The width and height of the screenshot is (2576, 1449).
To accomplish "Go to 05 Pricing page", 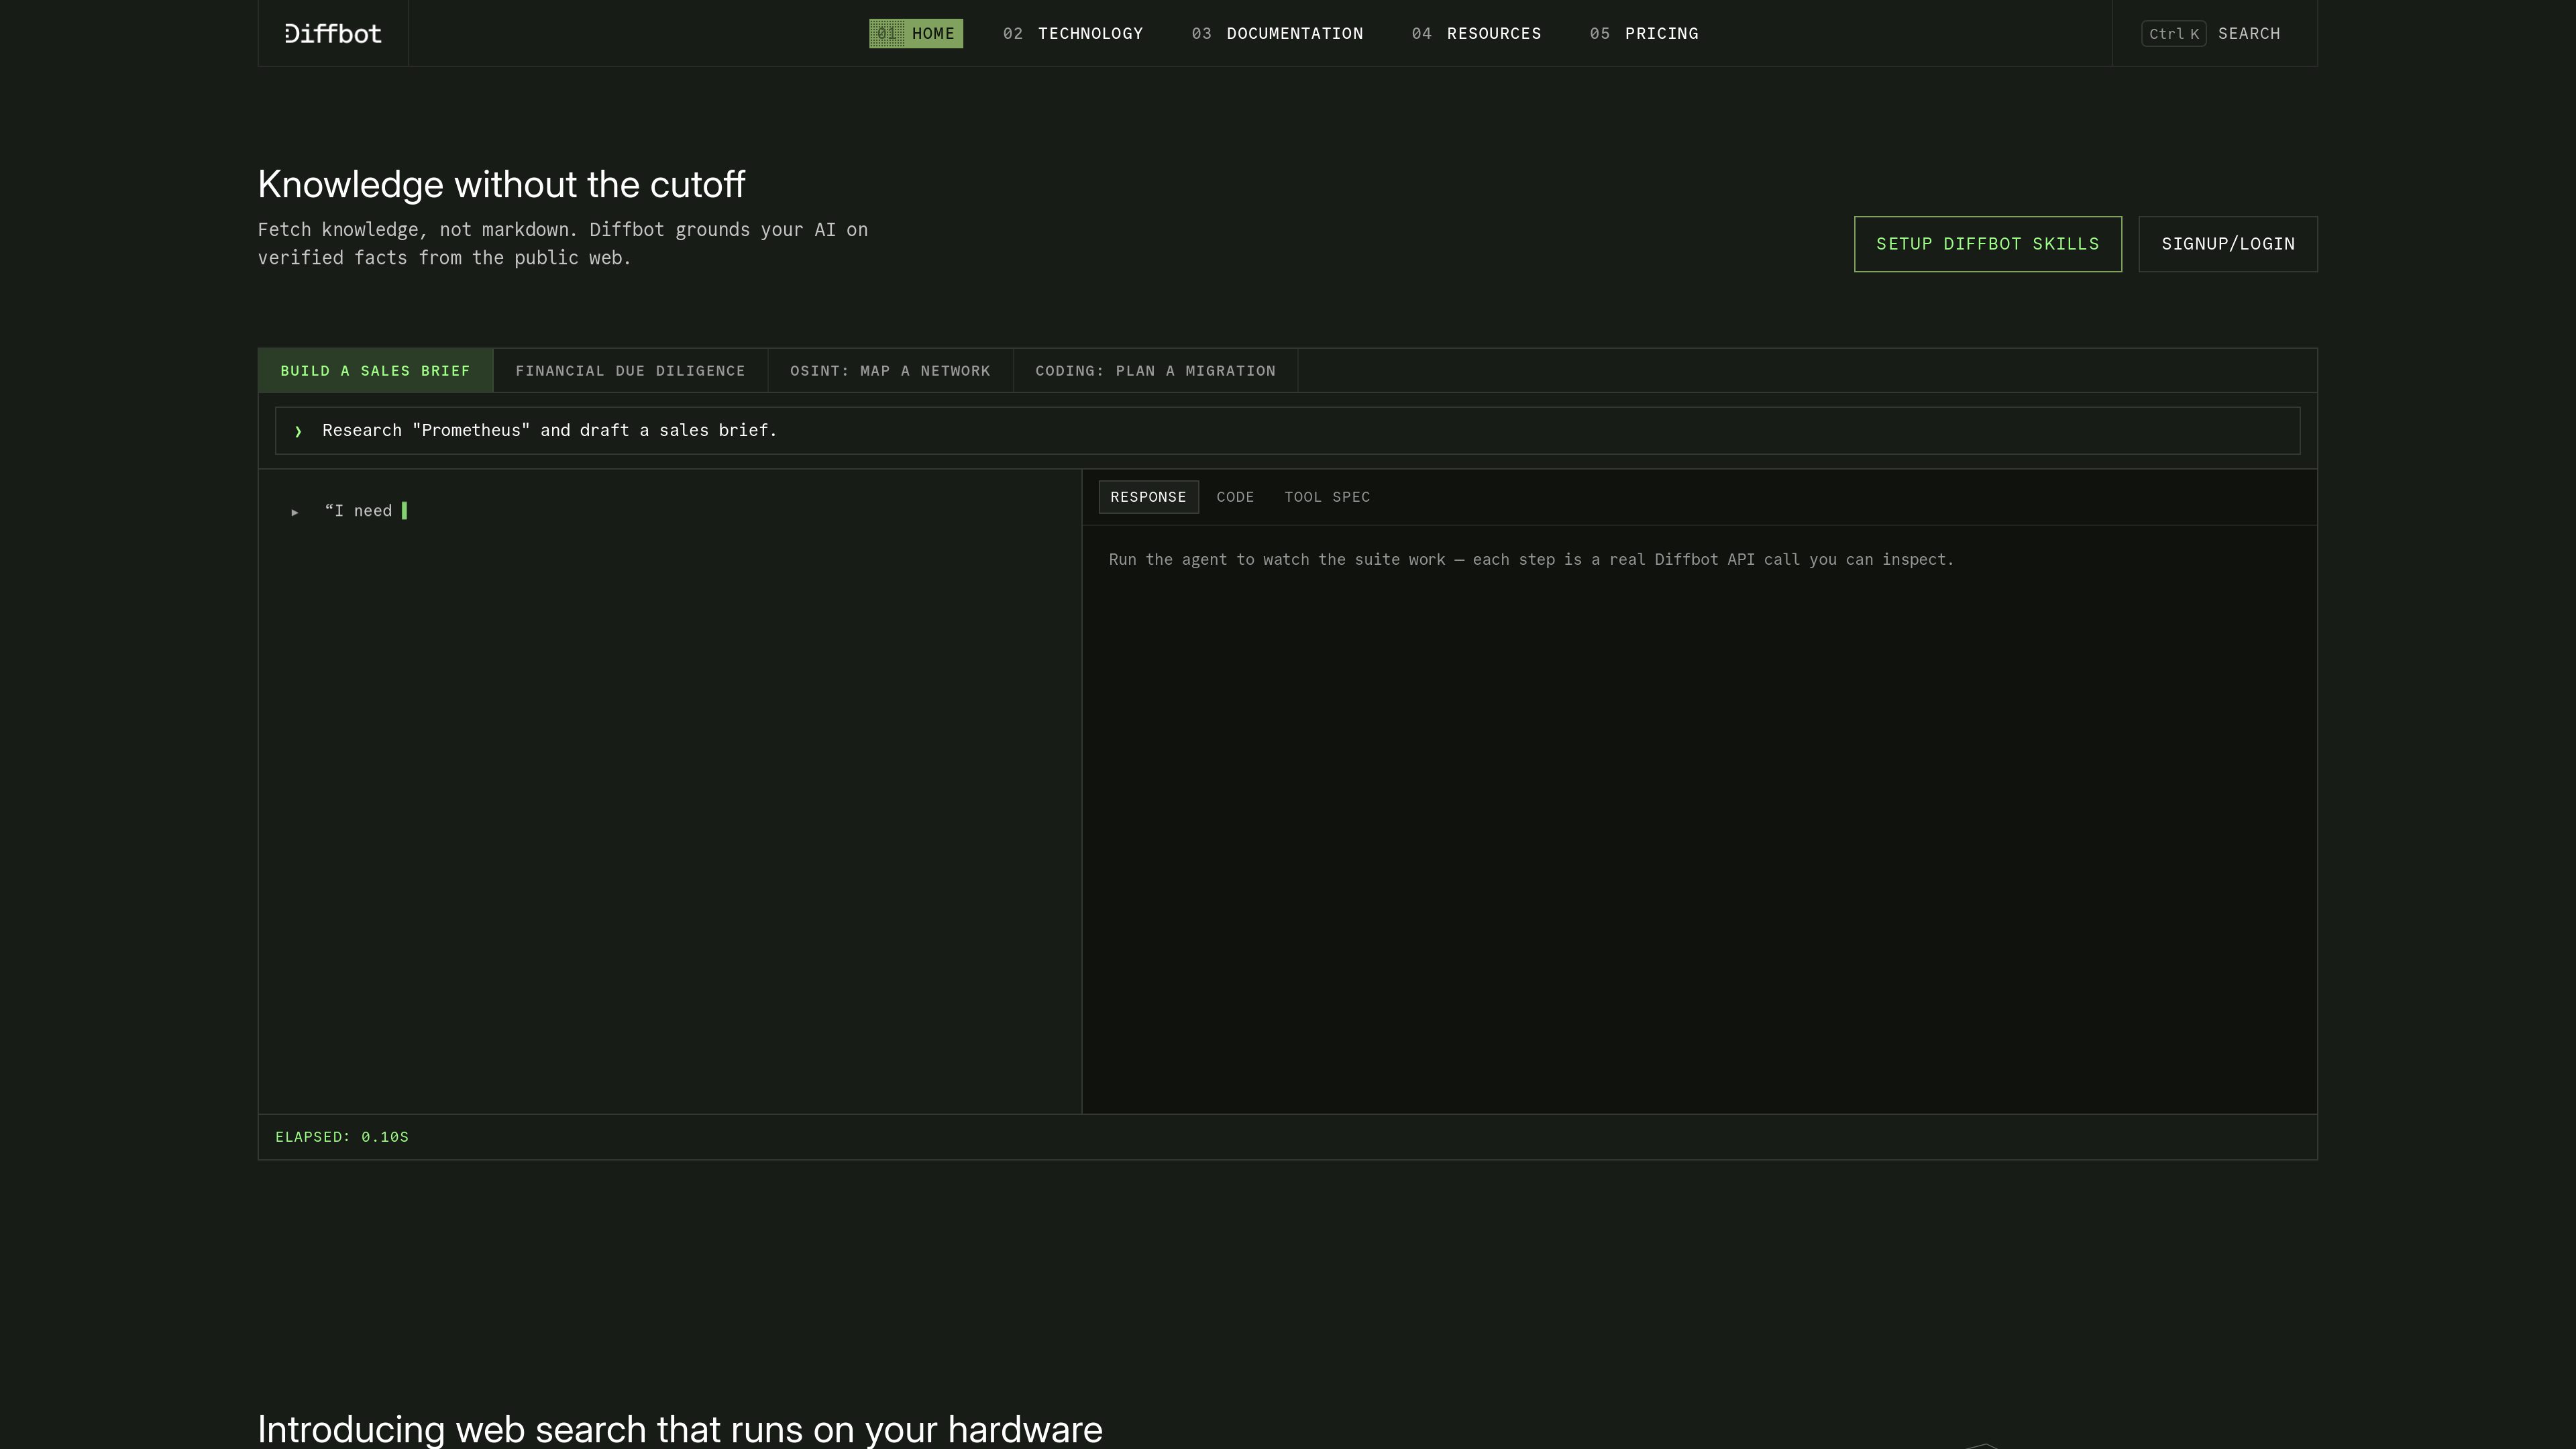I will (x=1644, y=34).
